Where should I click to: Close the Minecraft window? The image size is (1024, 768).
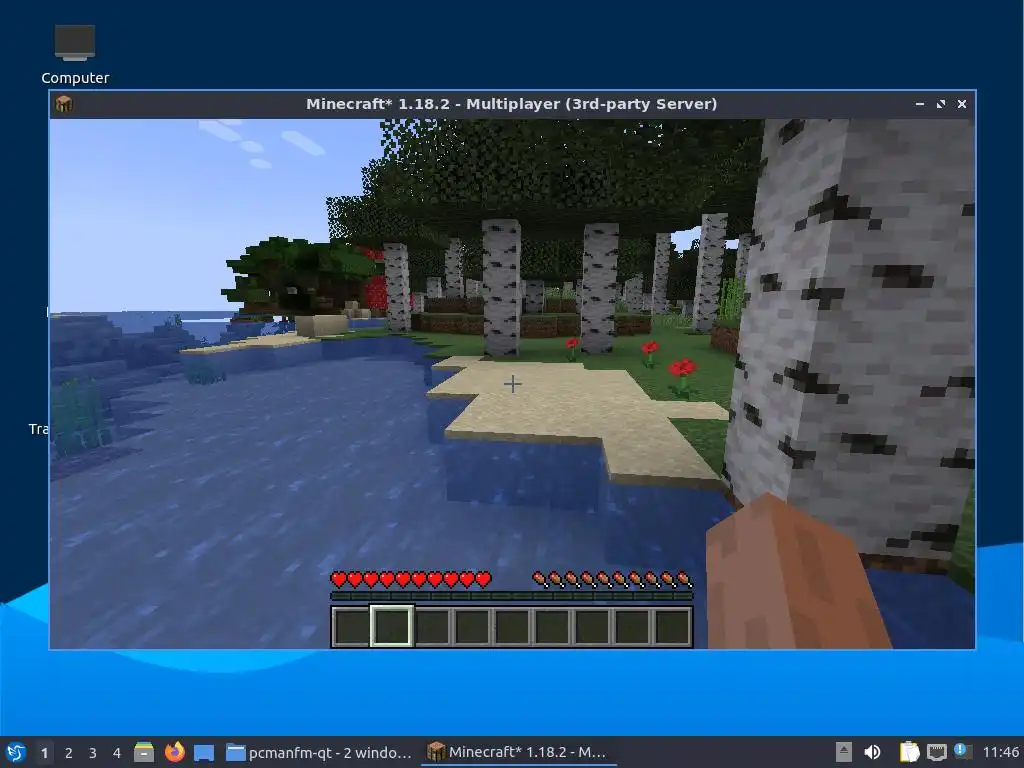[961, 104]
